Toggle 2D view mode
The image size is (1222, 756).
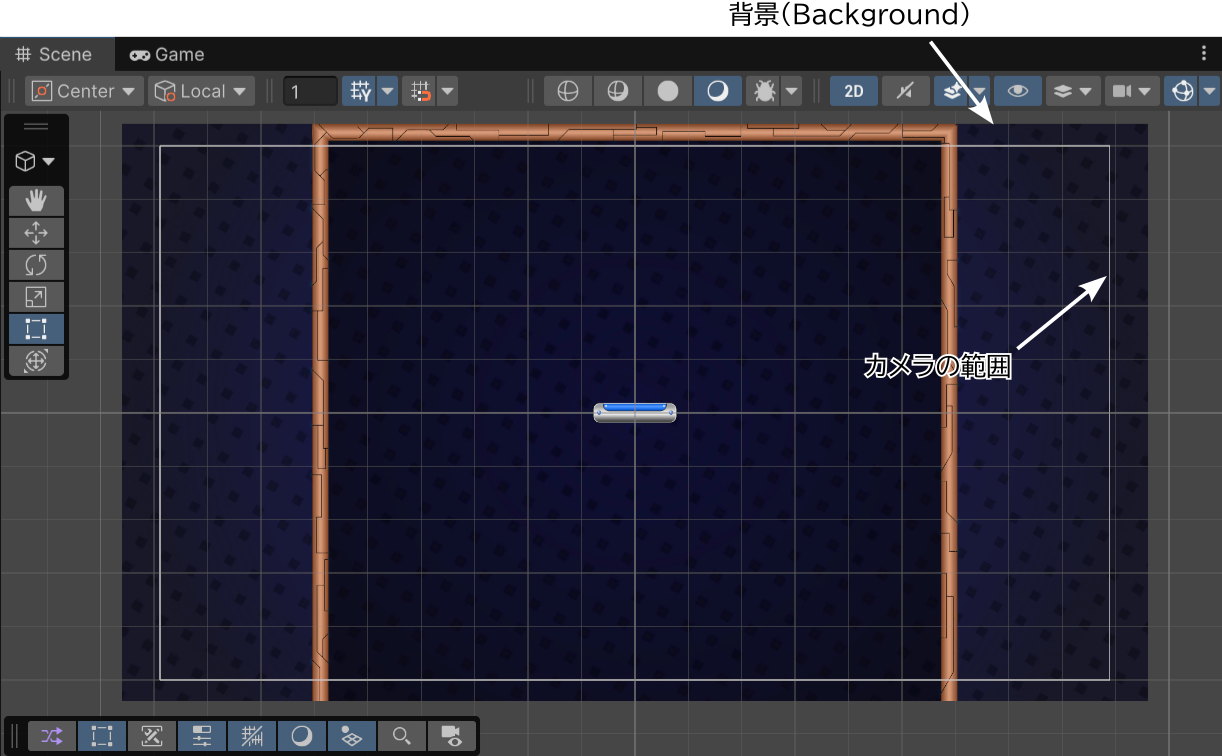pyautogui.click(x=854, y=91)
